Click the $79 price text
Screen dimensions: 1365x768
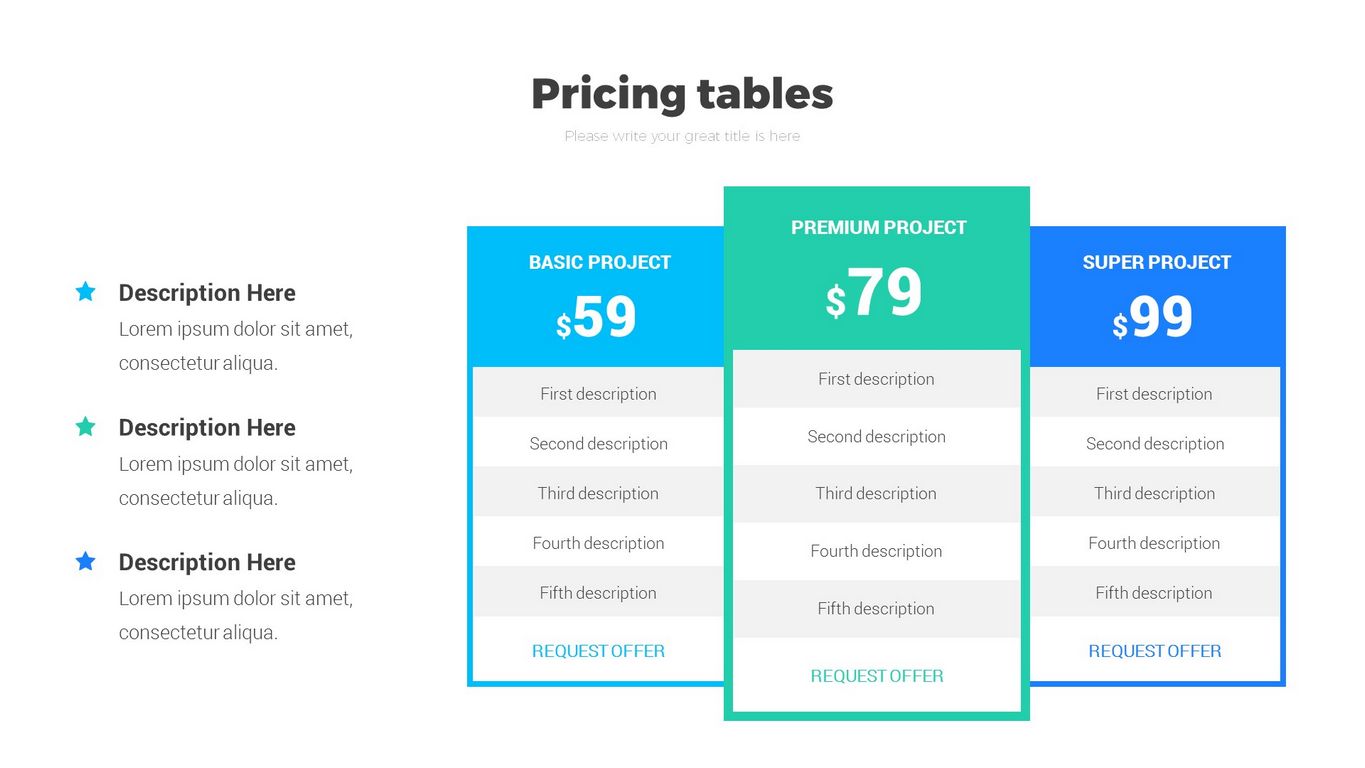point(875,293)
